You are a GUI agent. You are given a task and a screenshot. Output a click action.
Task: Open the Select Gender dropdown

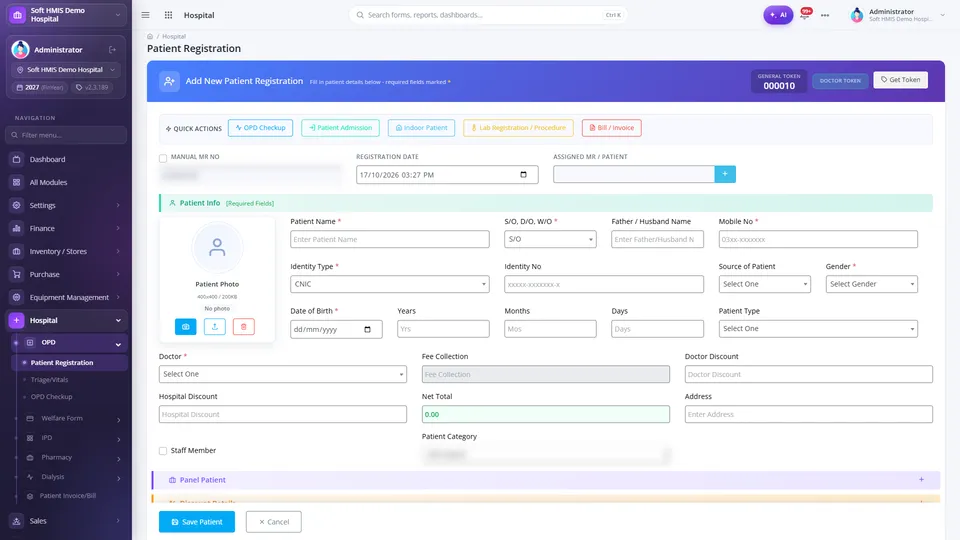871,284
